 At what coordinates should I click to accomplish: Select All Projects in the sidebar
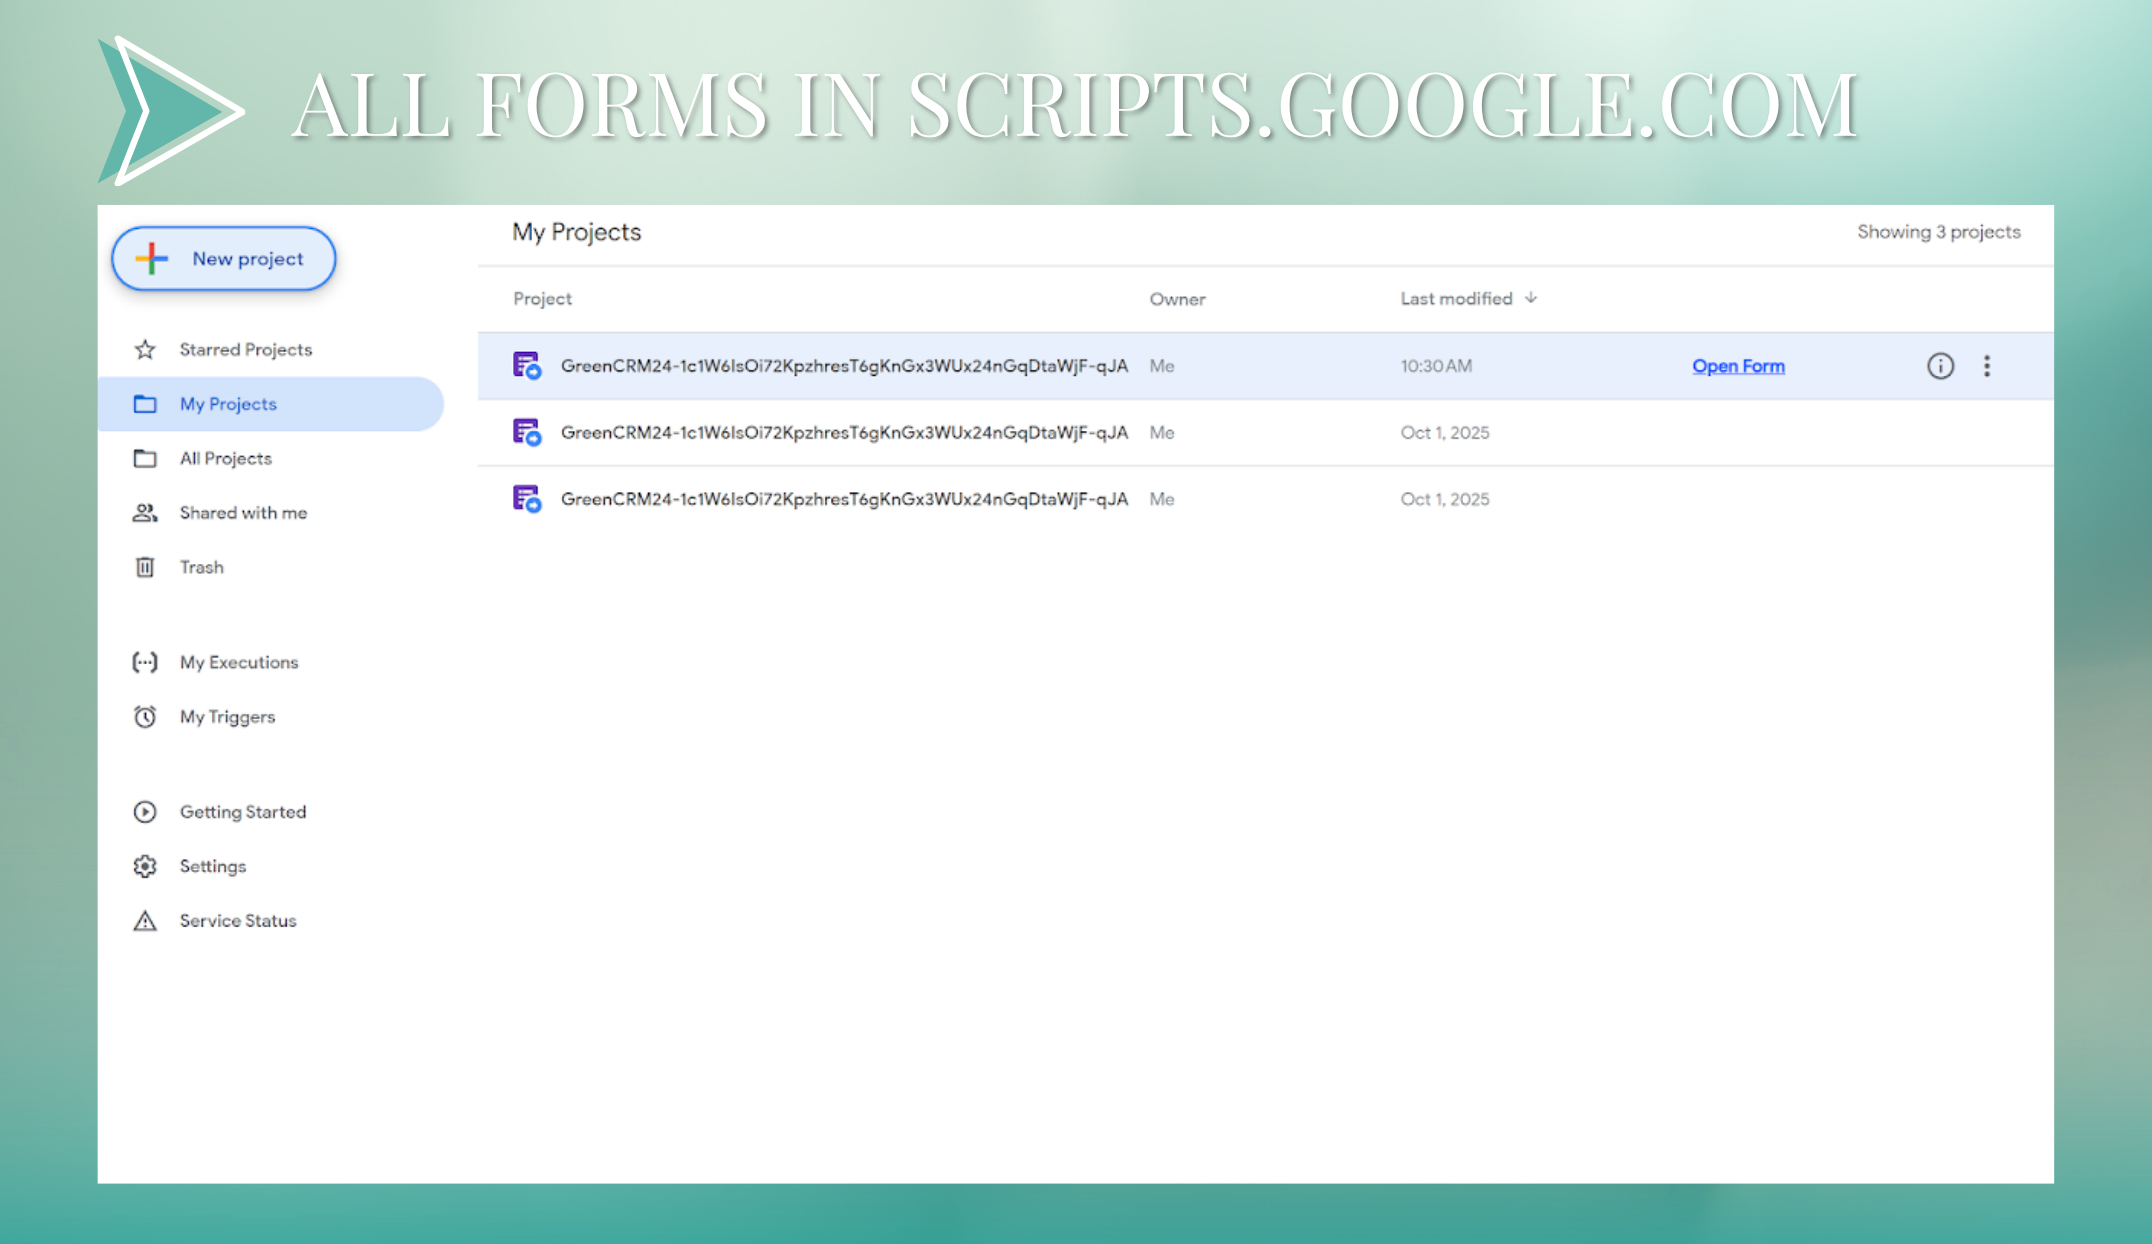coord(225,458)
